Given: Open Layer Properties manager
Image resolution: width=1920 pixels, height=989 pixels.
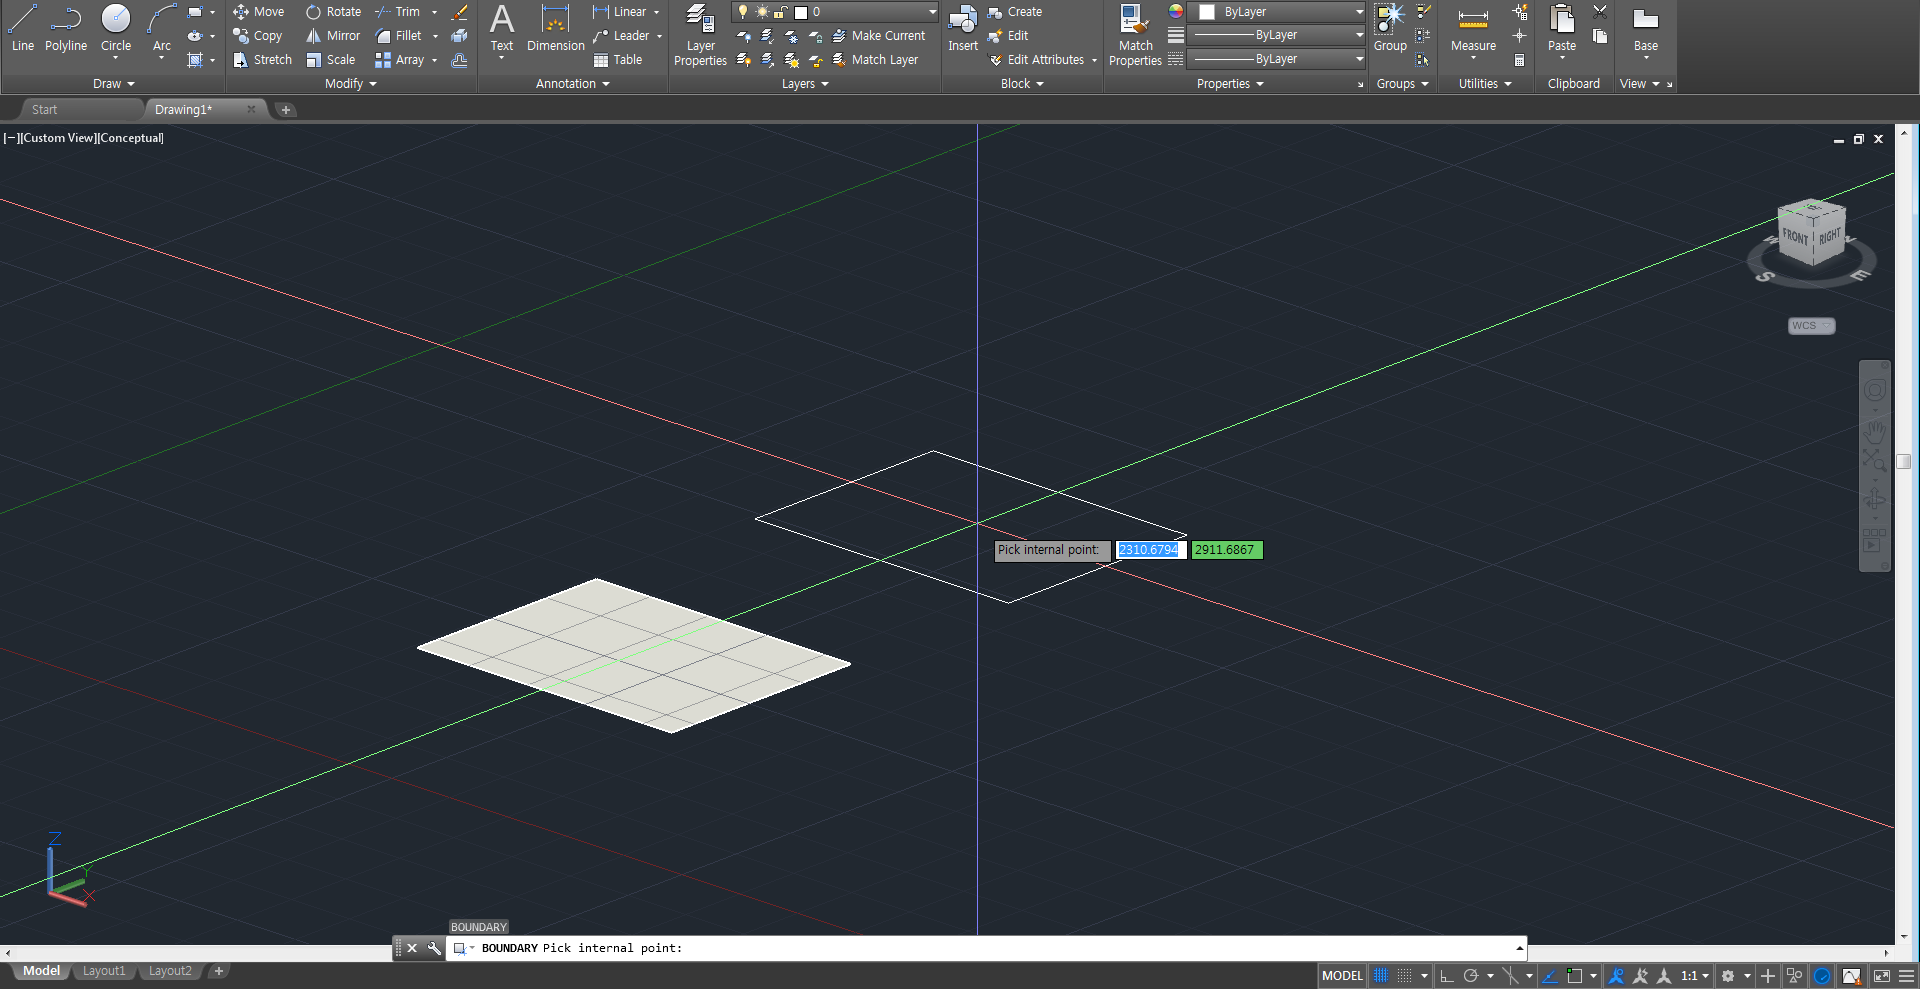Looking at the screenshot, I should [x=700, y=35].
